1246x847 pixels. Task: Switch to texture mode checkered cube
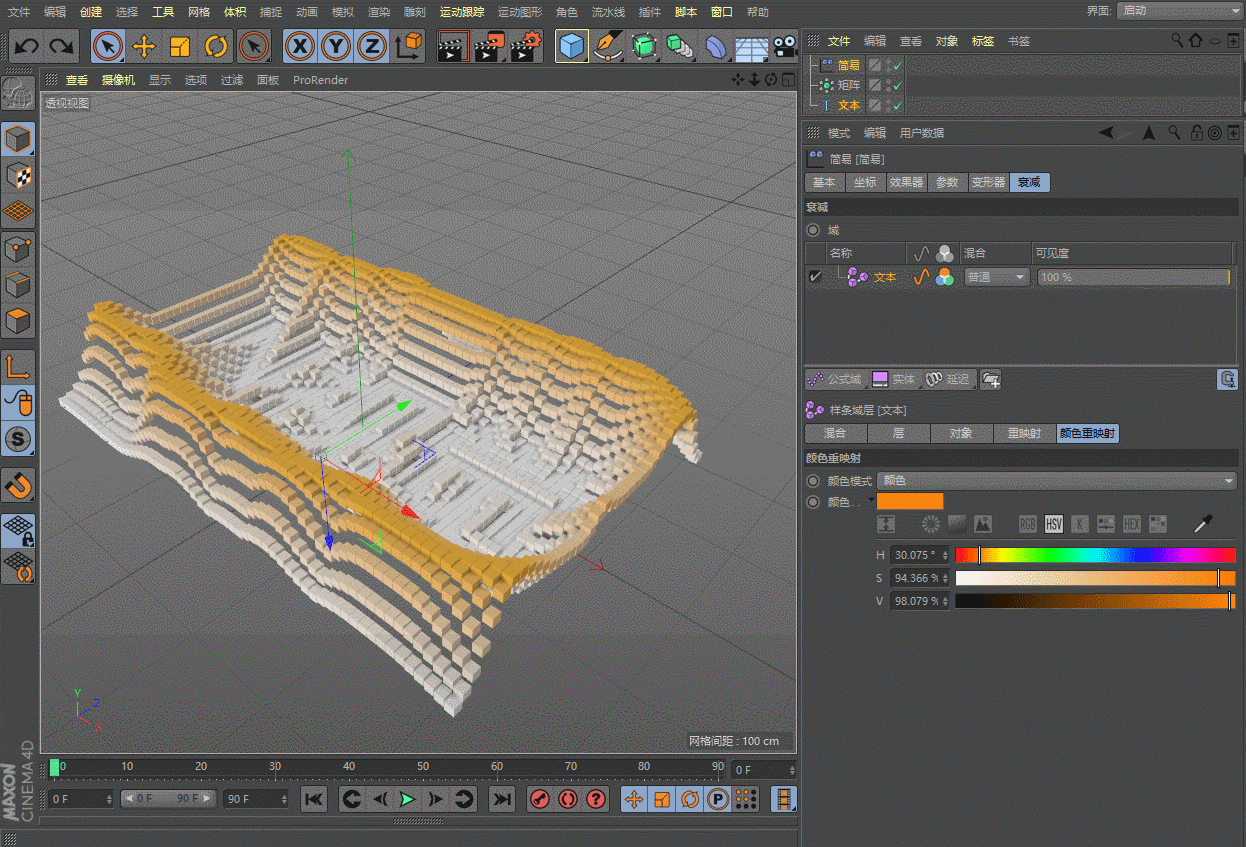click(18, 175)
